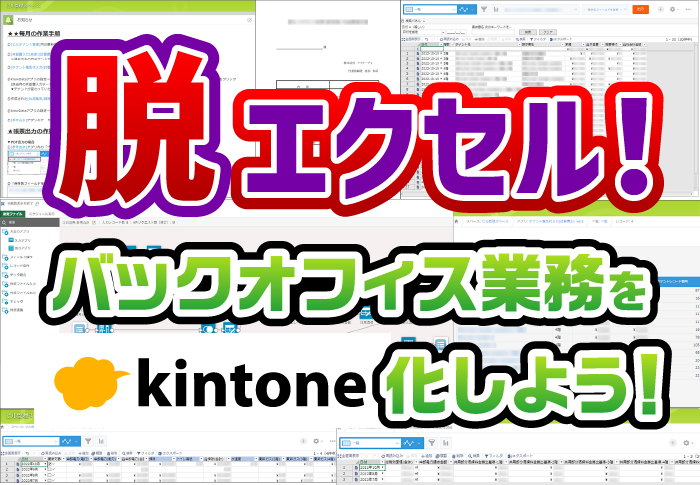The width and height of the screenshot is (700, 485).
Task: Open the graph button in the top-right list
Action: coord(467,9)
